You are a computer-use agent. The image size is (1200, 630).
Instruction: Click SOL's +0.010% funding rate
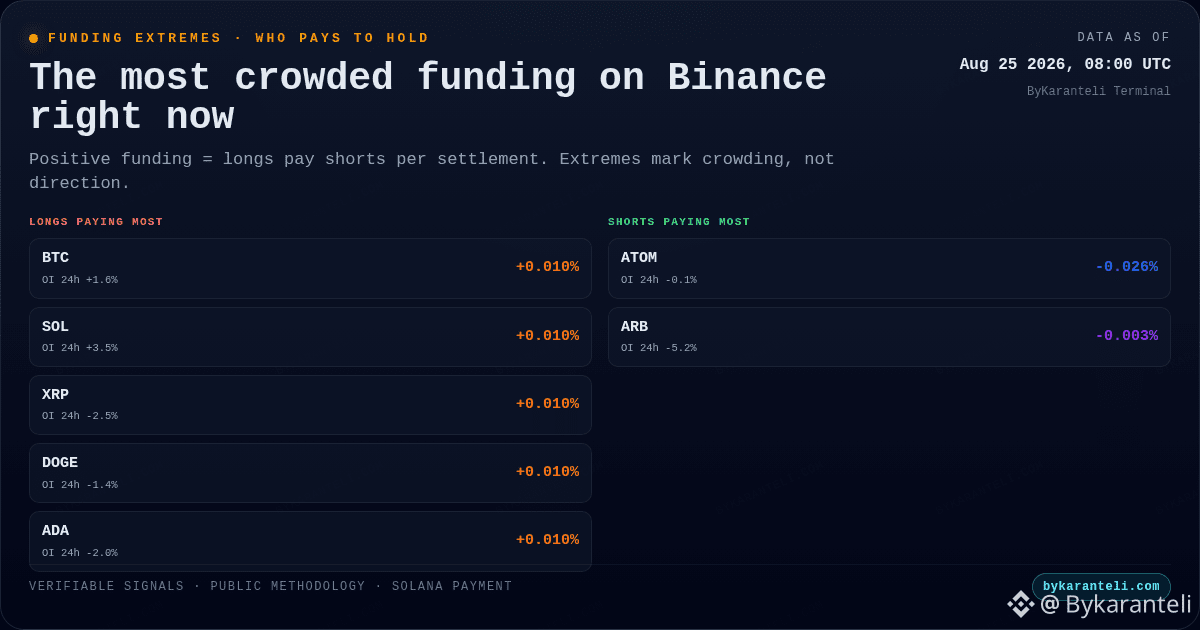[x=547, y=336]
